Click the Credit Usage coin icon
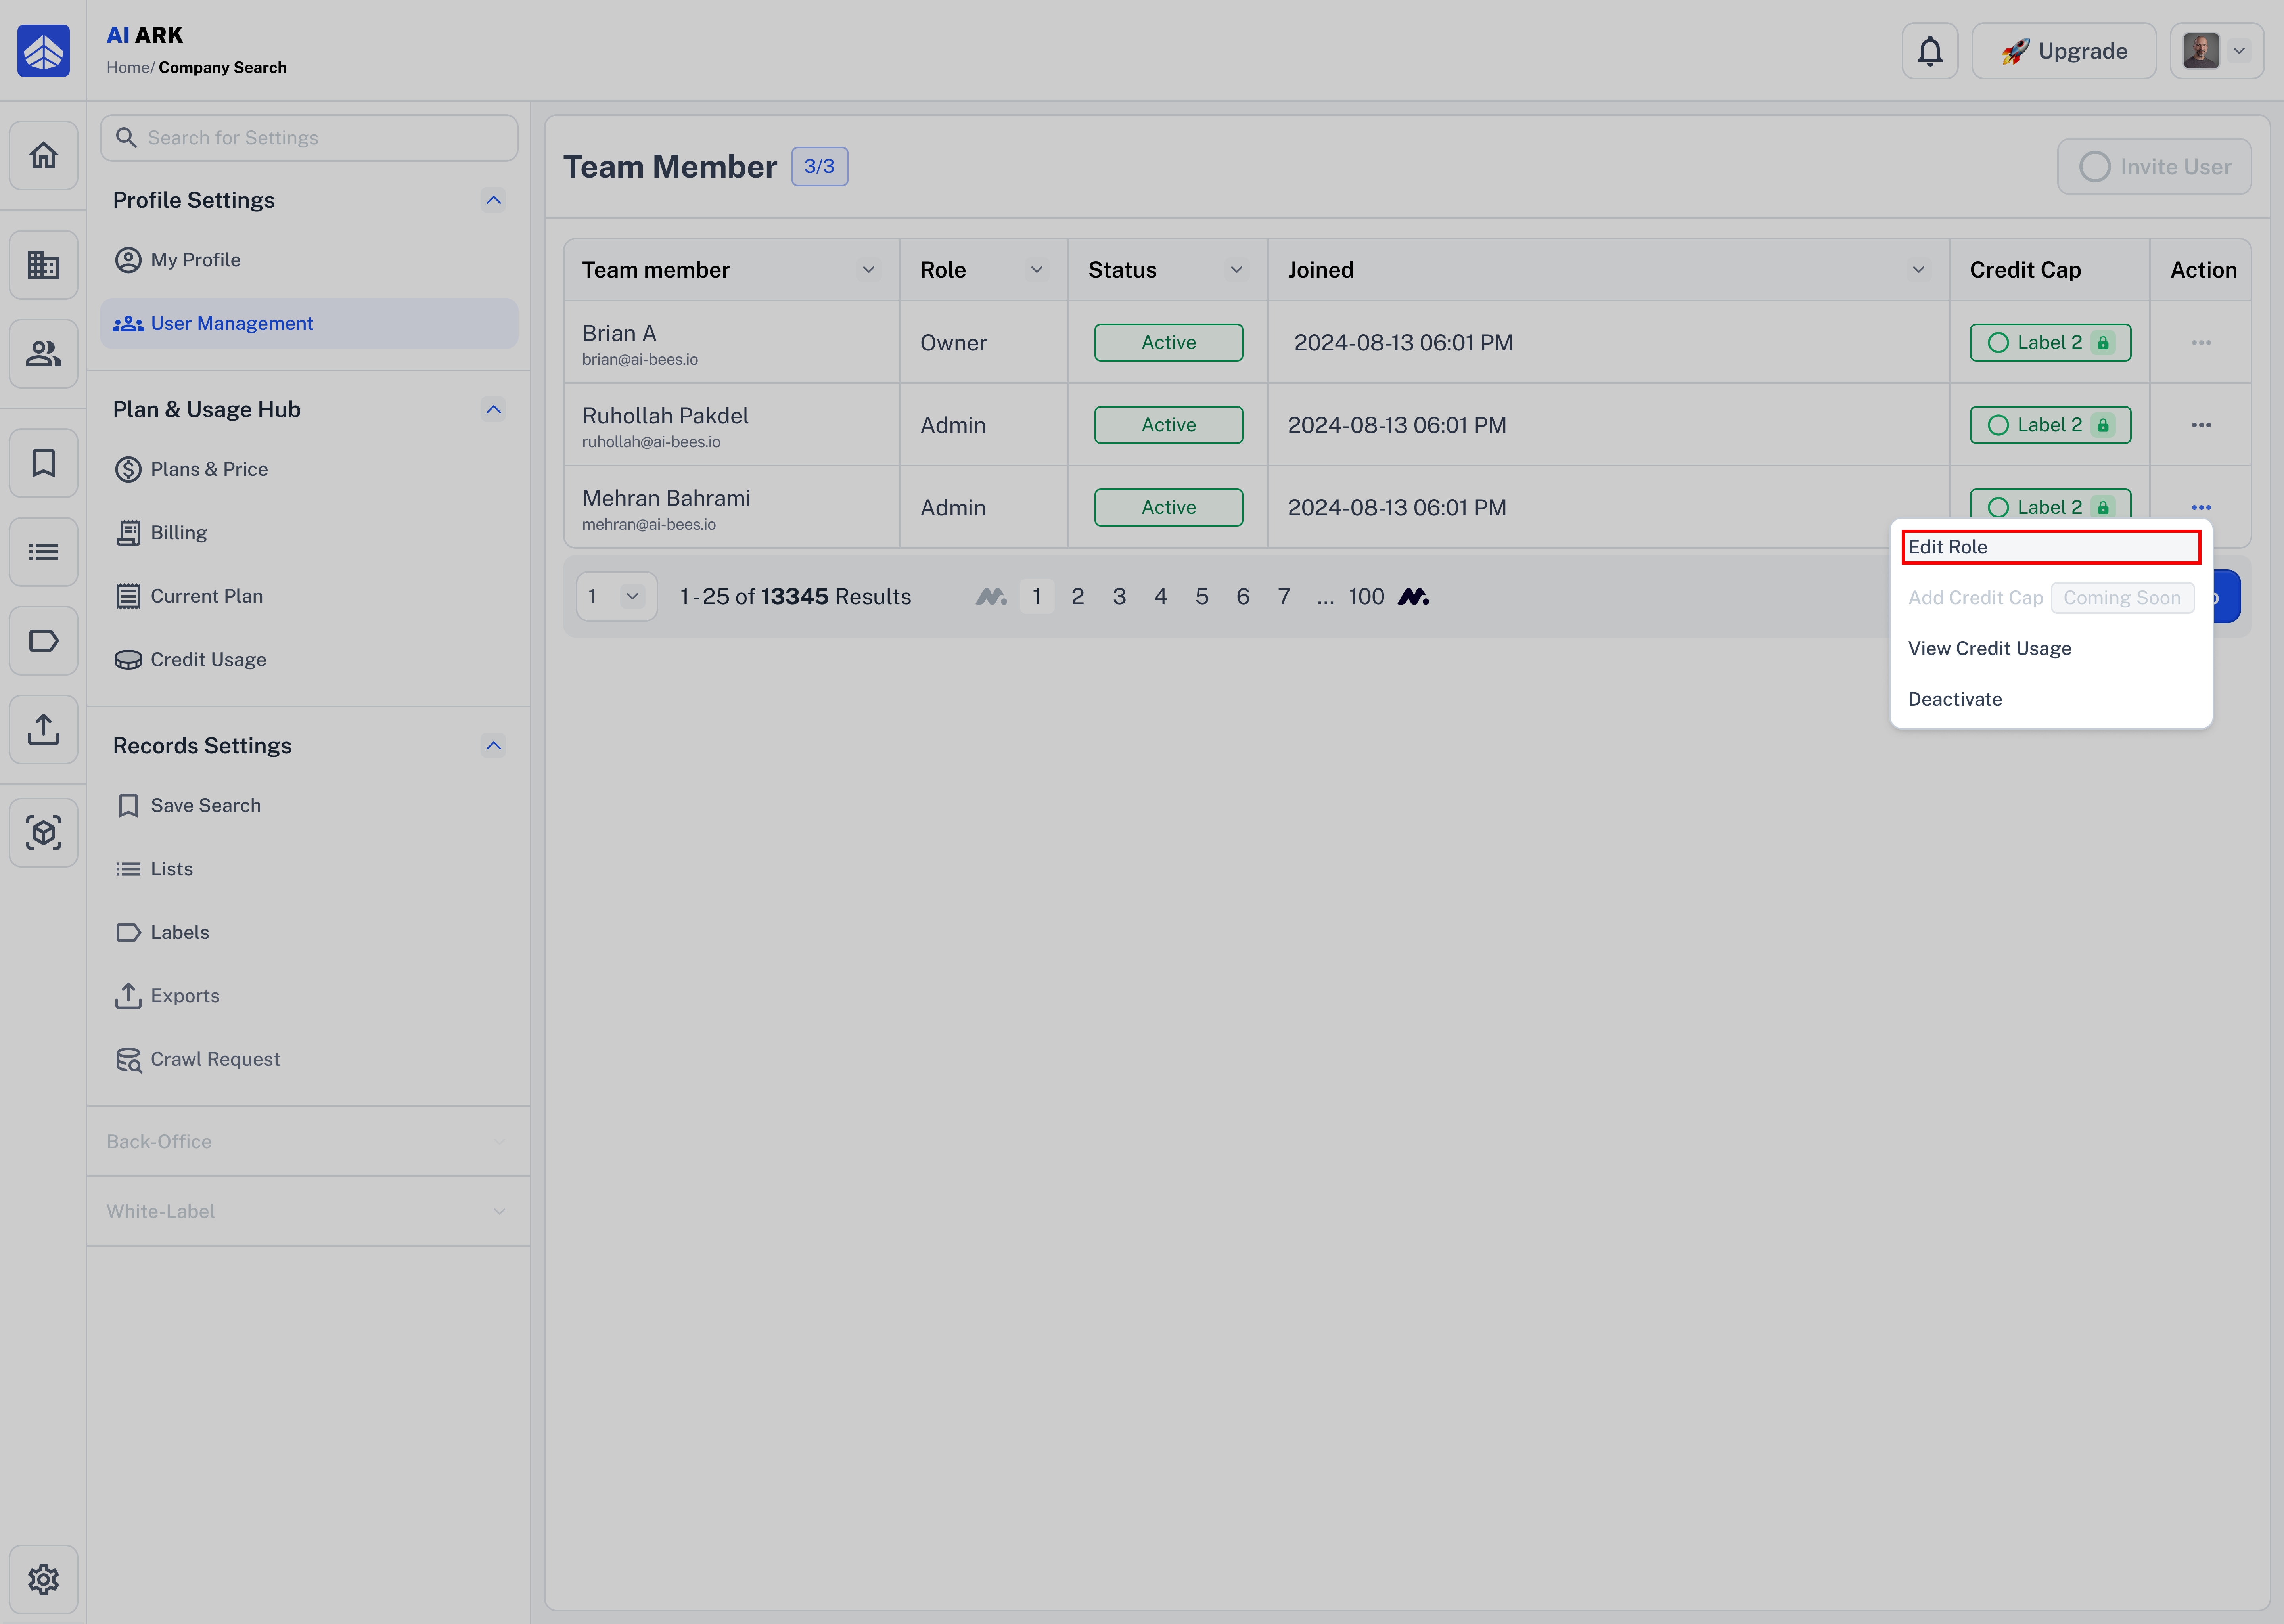This screenshot has height=1624, width=2284. point(128,660)
